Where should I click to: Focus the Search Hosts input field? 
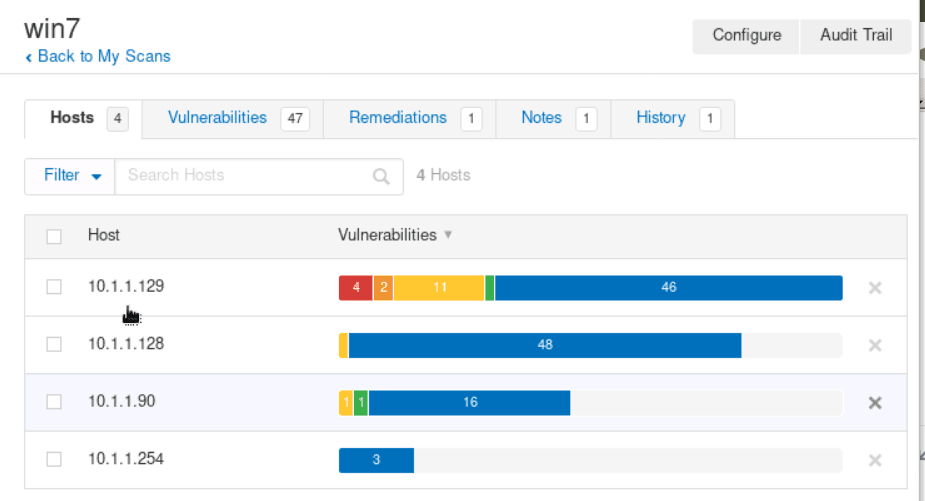(x=245, y=176)
